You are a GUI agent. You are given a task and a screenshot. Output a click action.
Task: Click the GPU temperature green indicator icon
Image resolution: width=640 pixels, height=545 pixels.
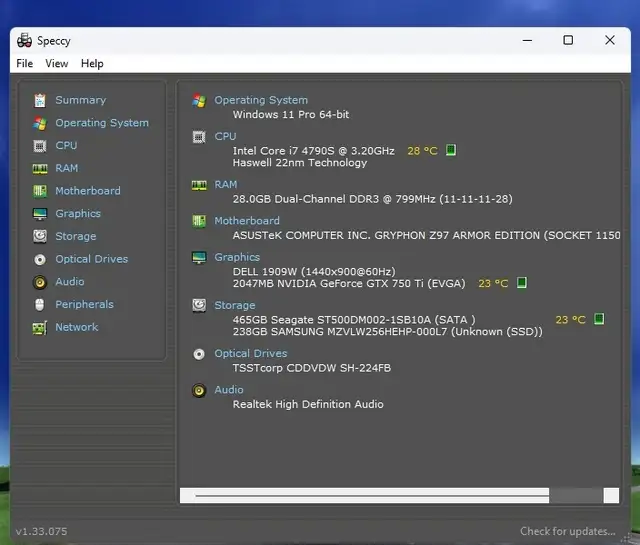pos(522,283)
